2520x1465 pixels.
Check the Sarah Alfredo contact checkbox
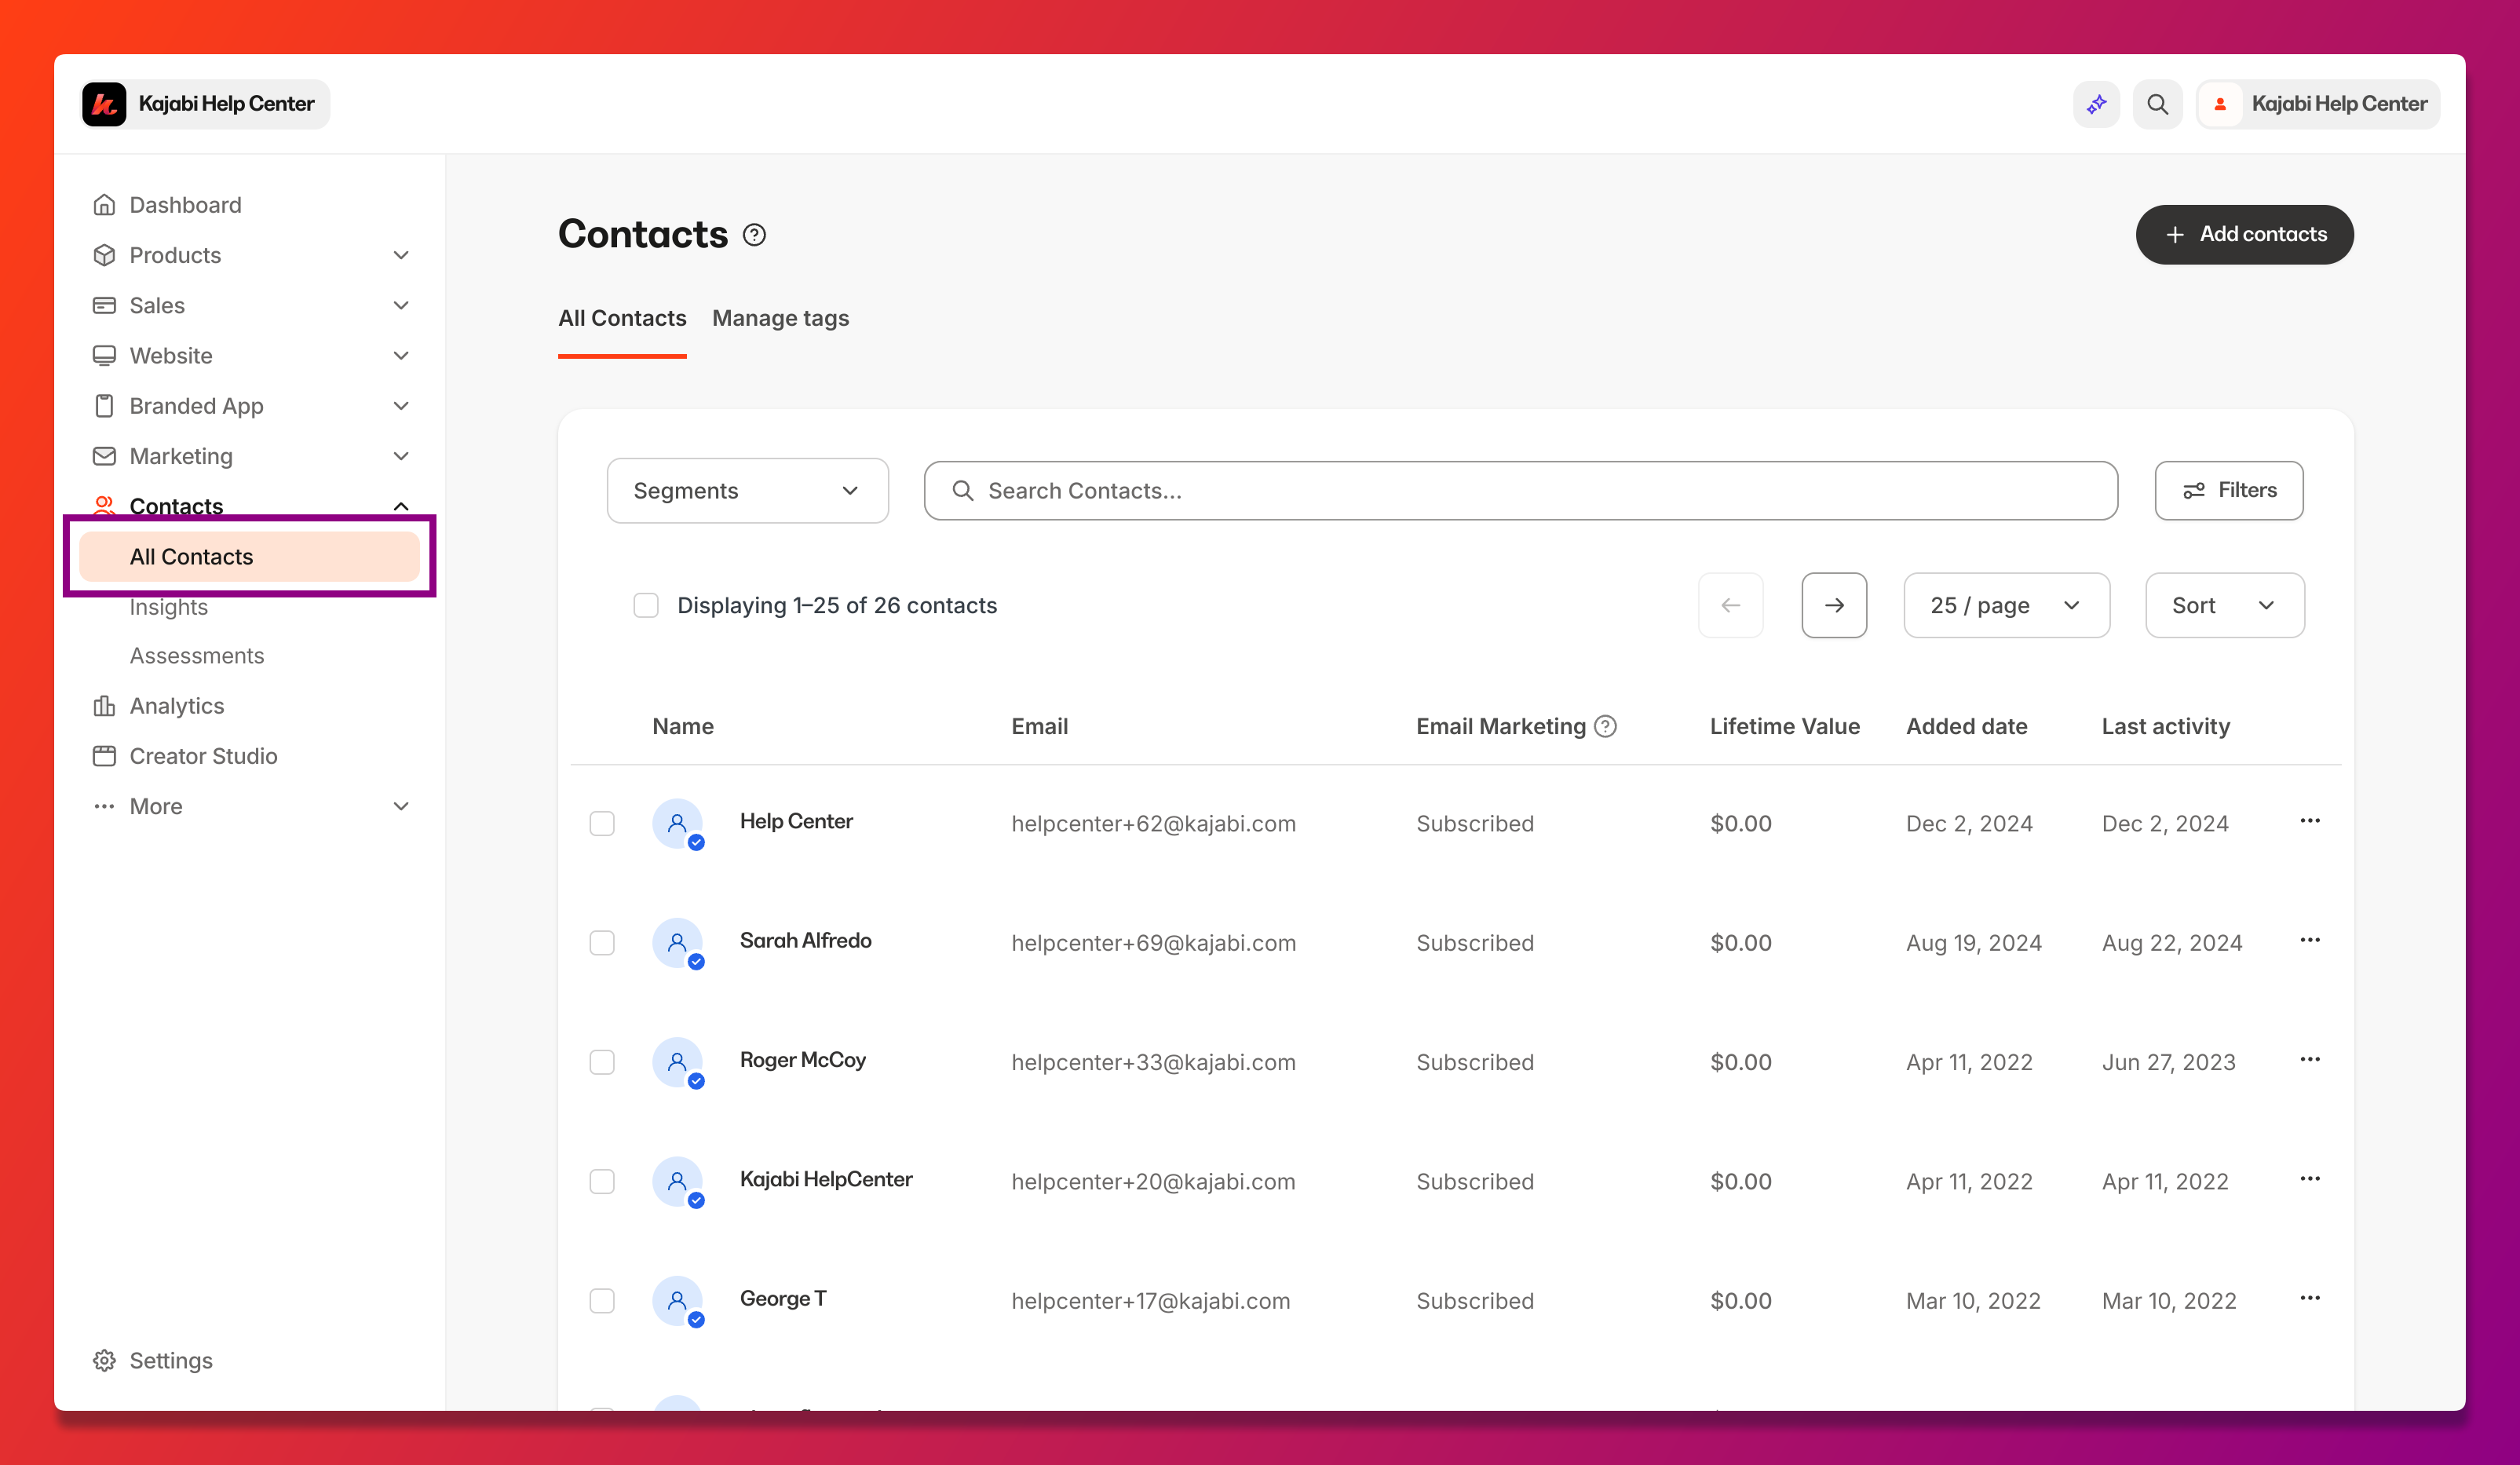coord(602,943)
